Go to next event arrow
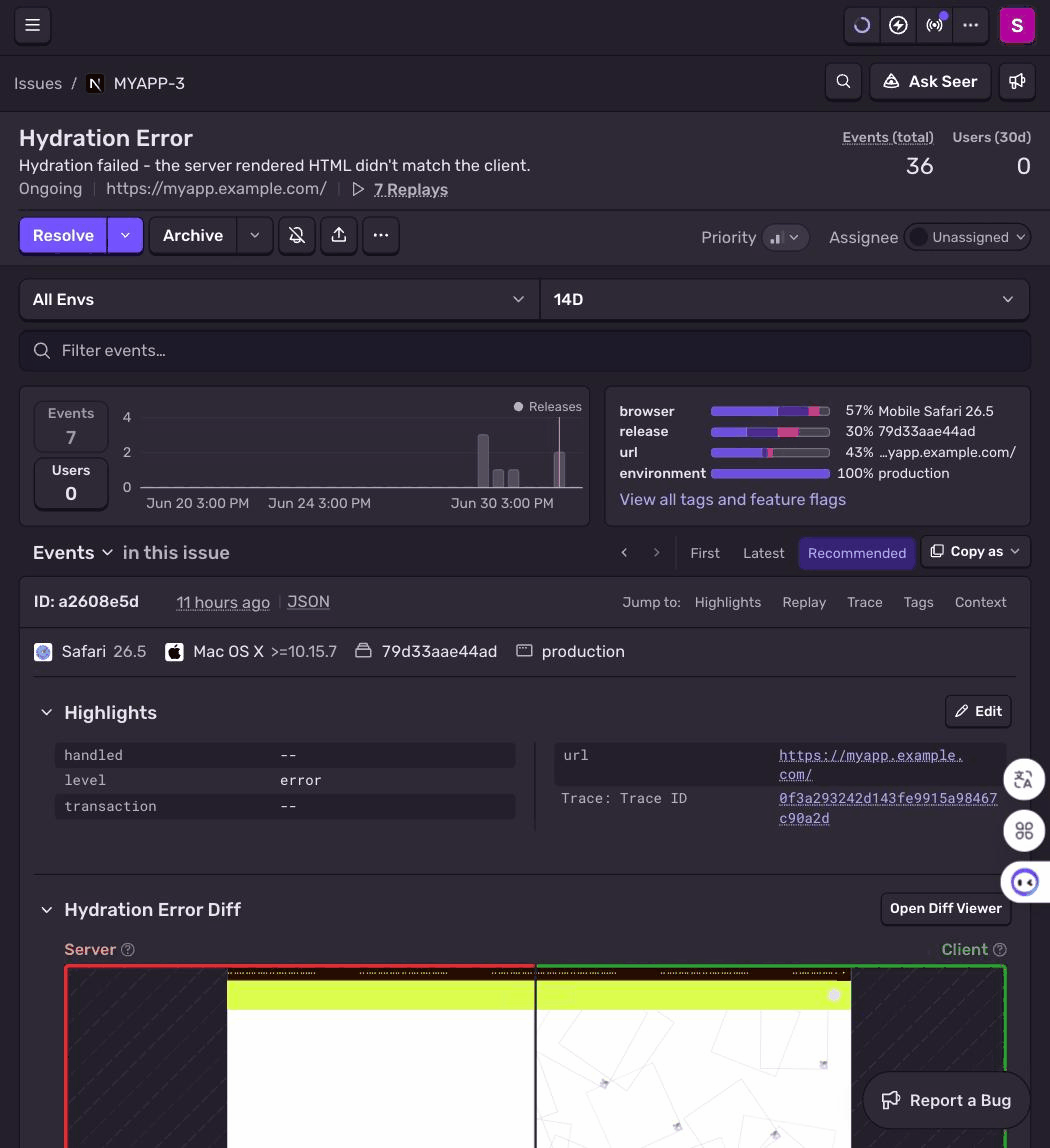 (x=657, y=553)
